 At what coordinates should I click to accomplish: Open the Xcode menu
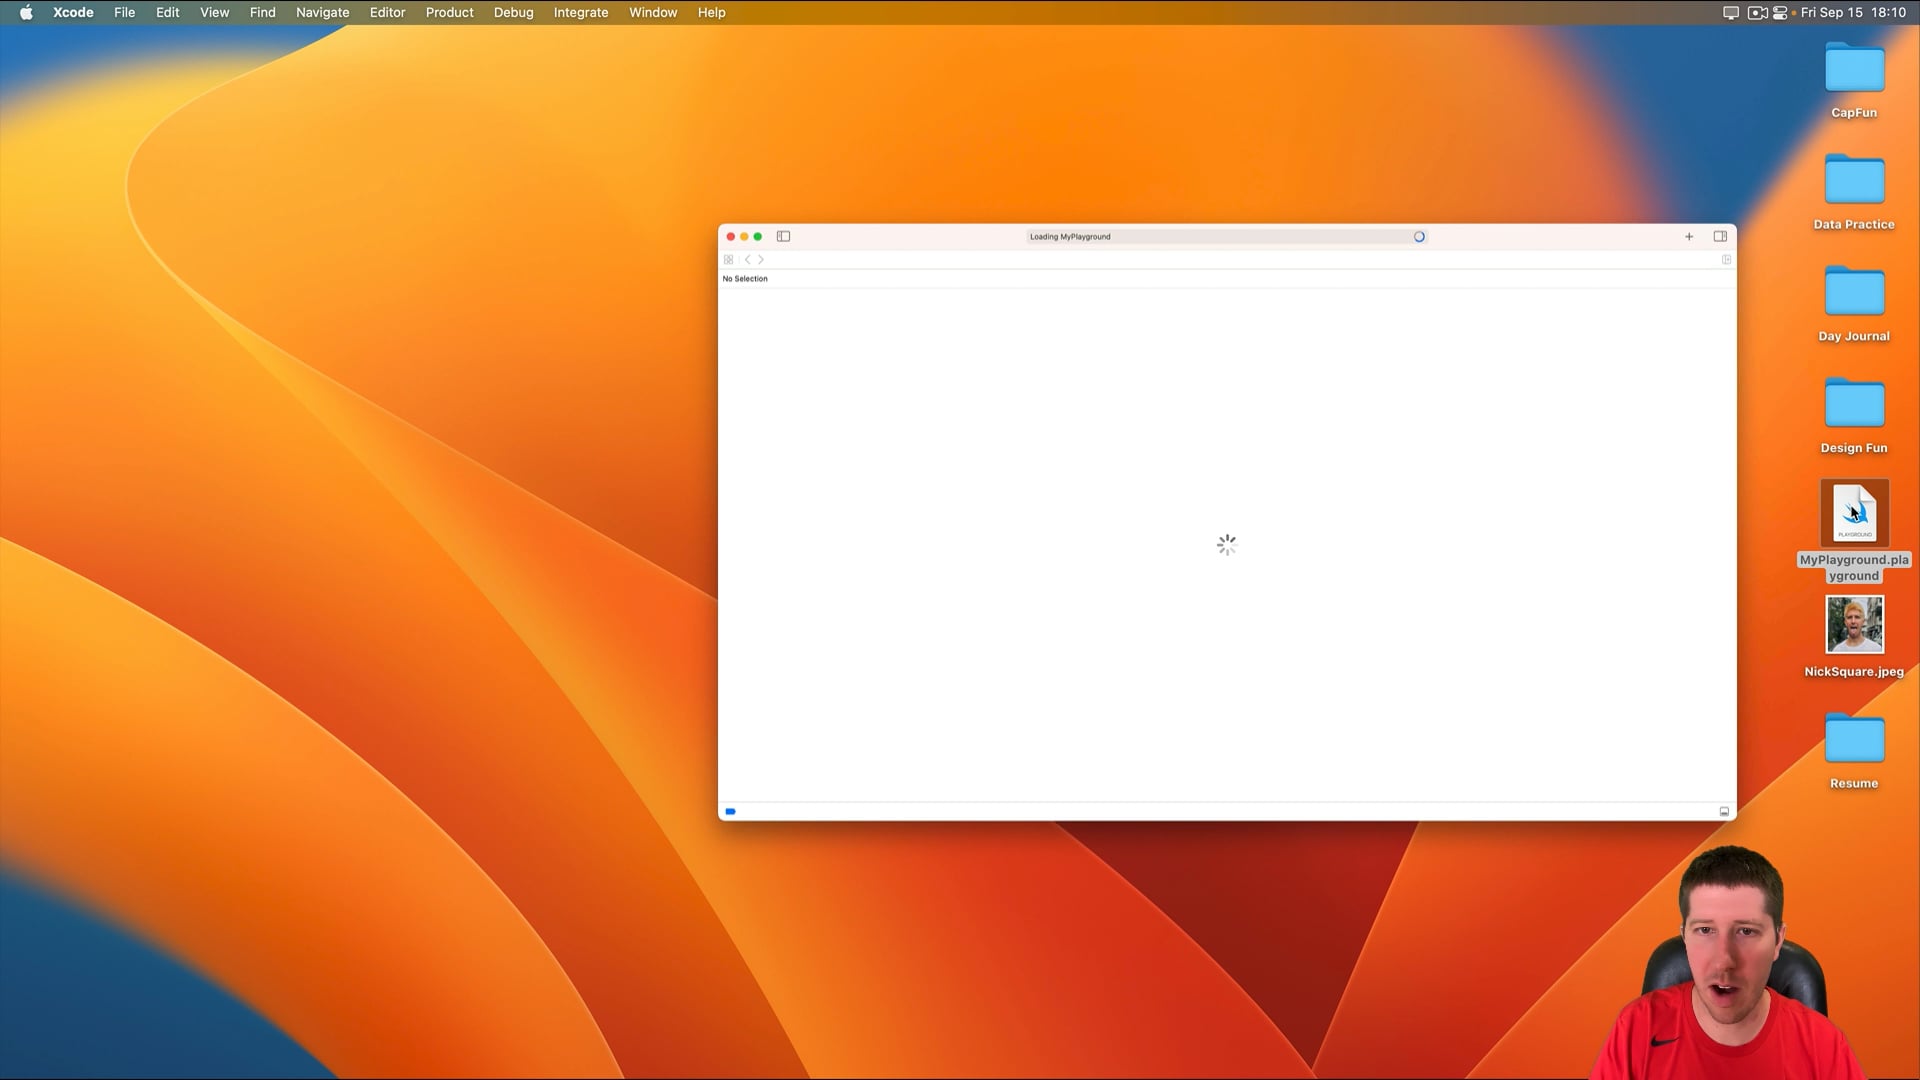pyautogui.click(x=73, y=13)
